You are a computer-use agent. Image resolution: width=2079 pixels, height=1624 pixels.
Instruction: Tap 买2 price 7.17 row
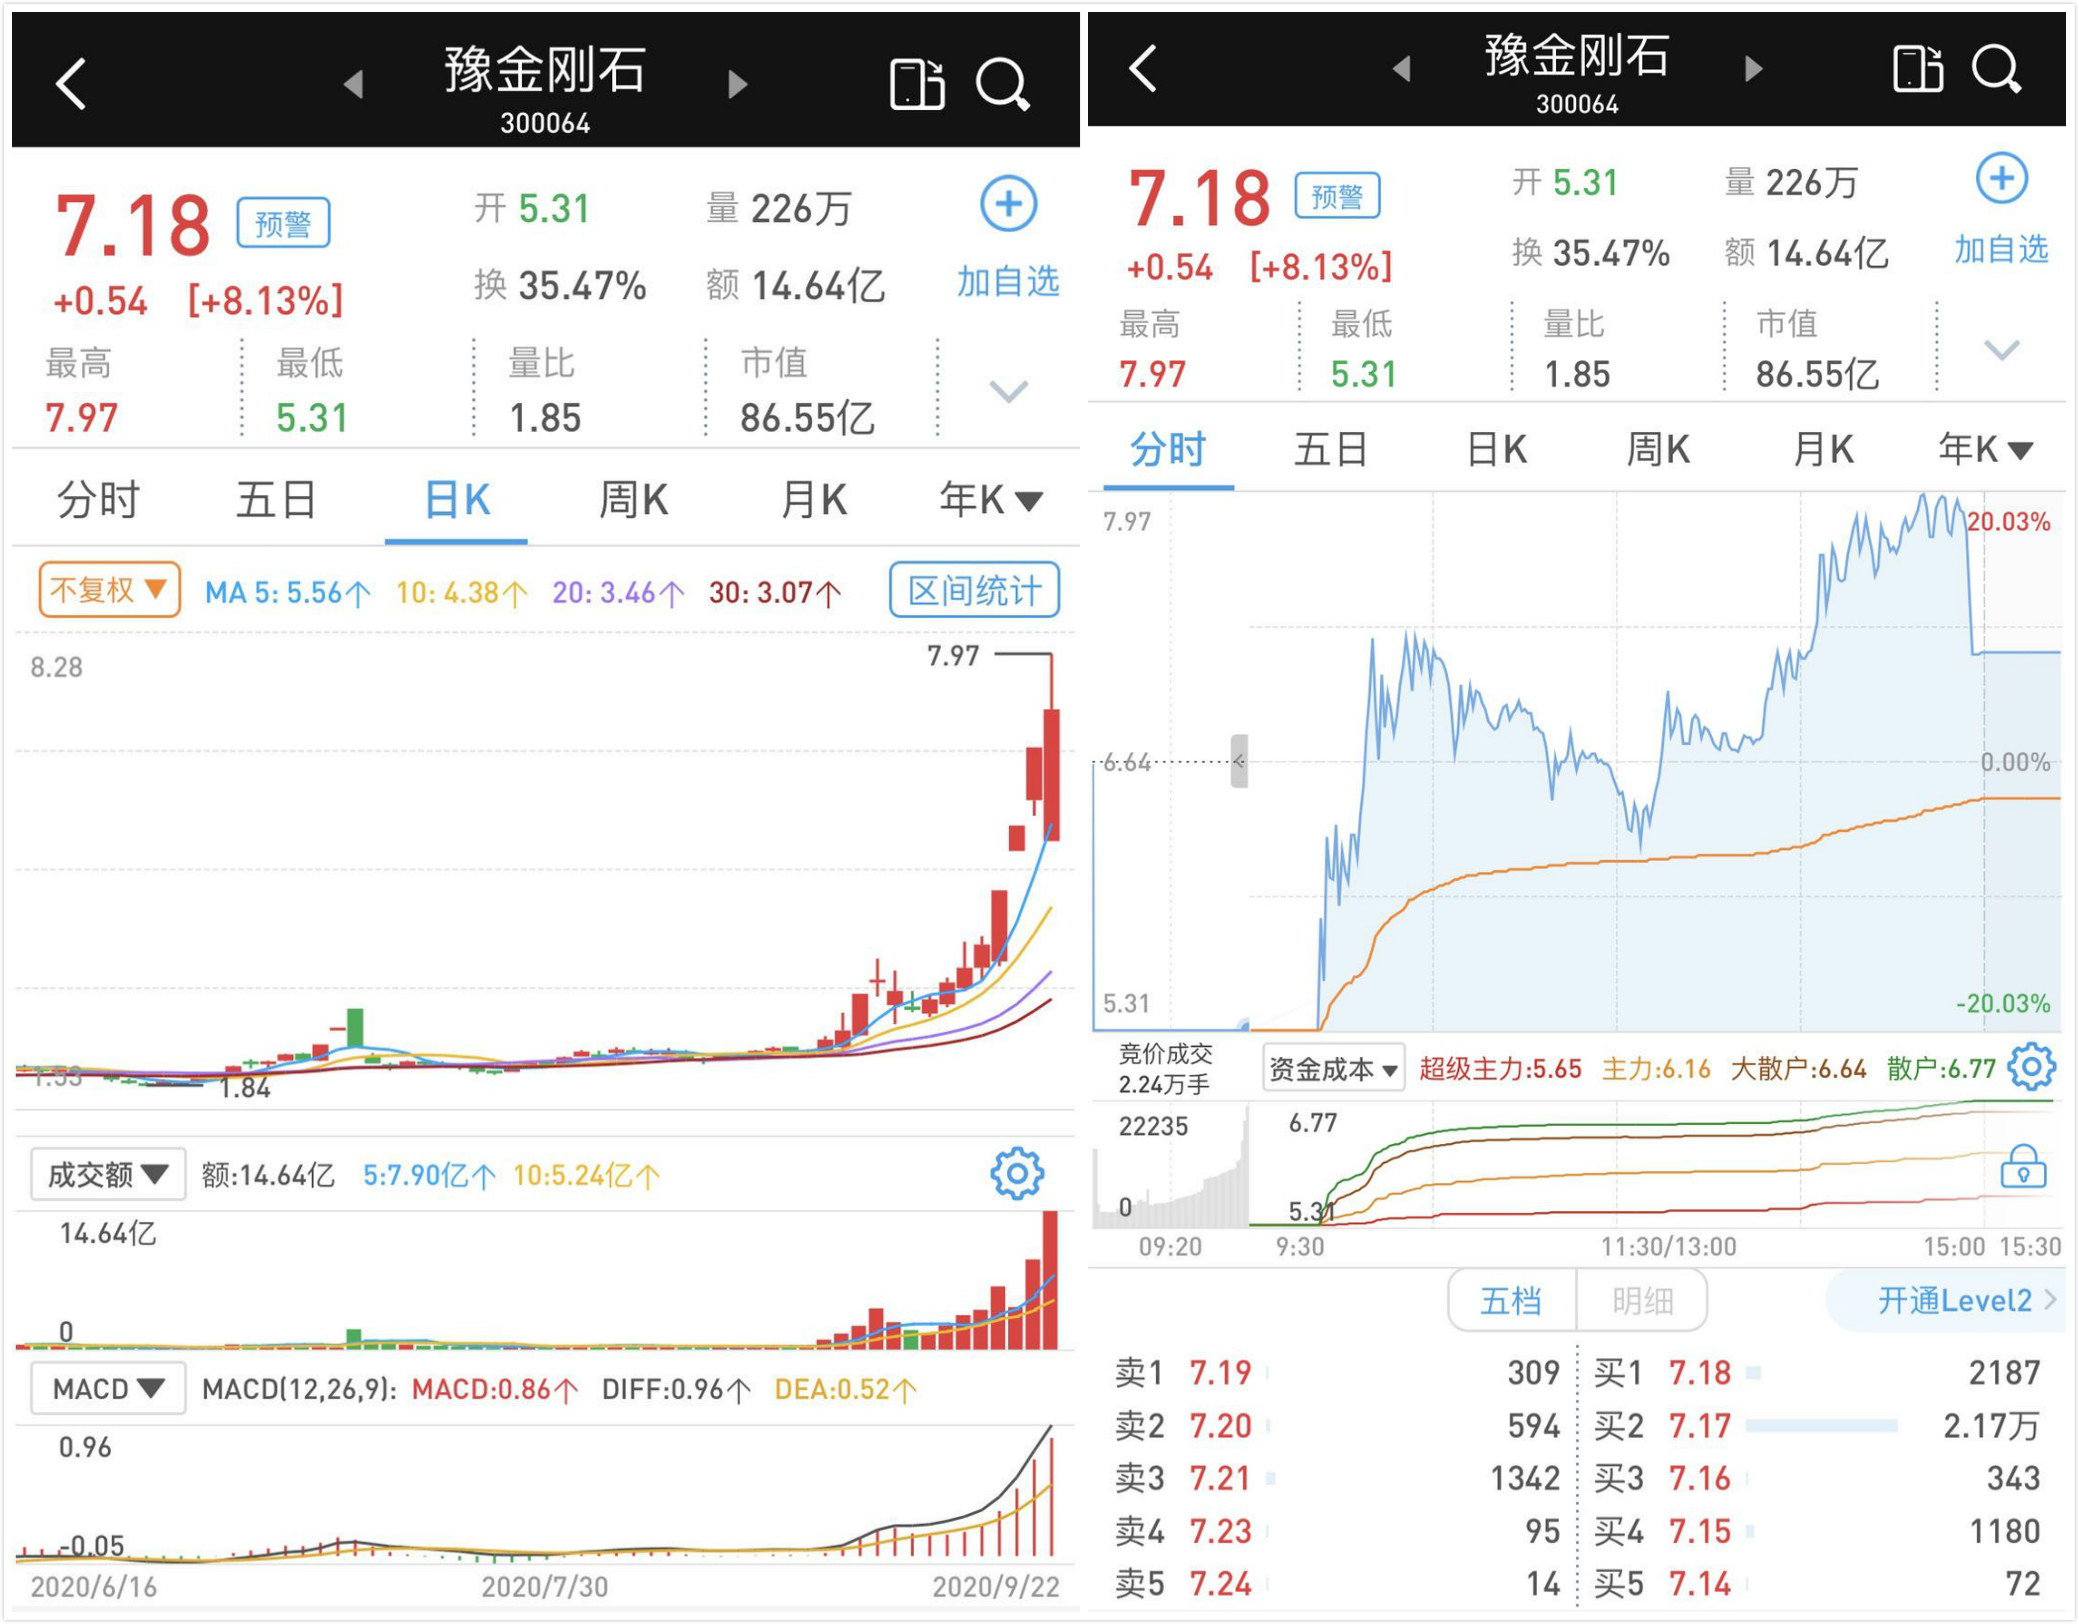pyautogui.click(x=1817, y=1425)
